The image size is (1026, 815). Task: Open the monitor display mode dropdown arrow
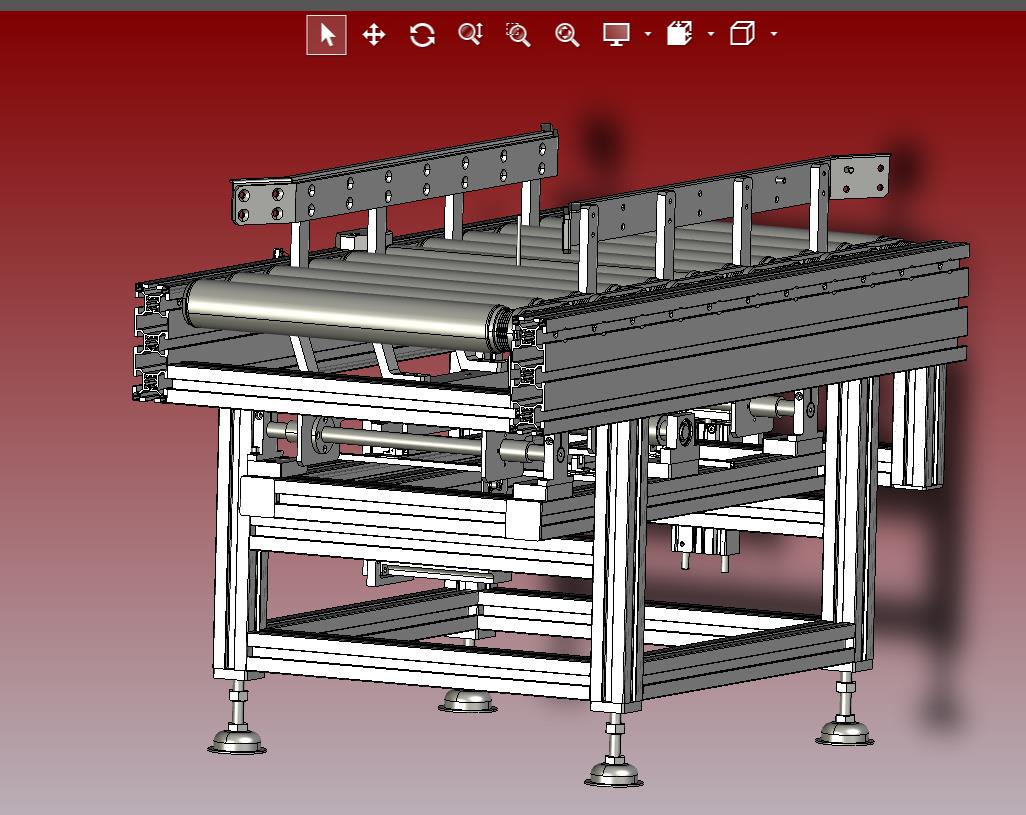(x=648, y=34)
